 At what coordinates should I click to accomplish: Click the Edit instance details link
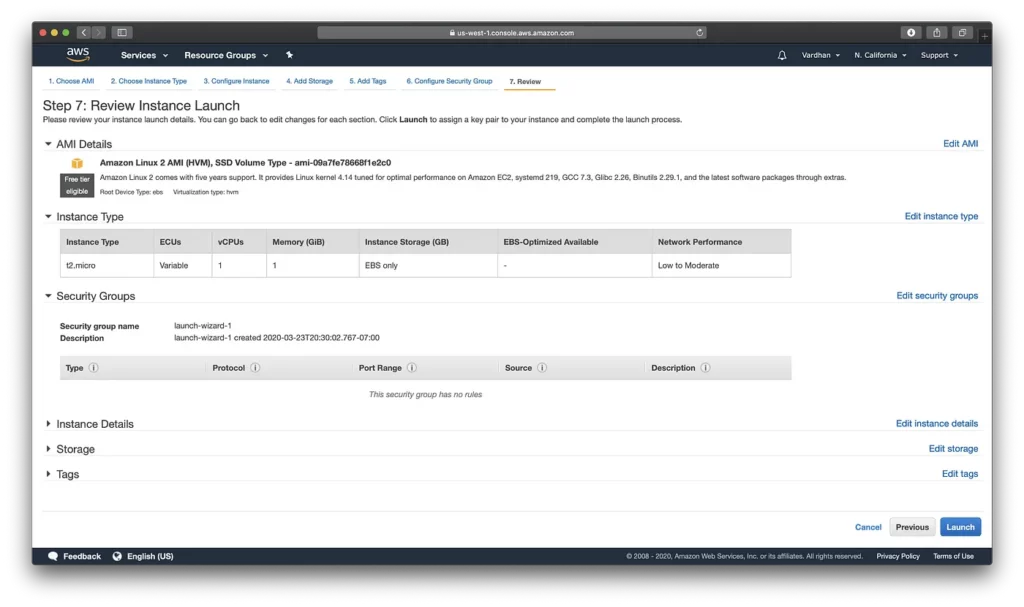(x=936, y=424)
